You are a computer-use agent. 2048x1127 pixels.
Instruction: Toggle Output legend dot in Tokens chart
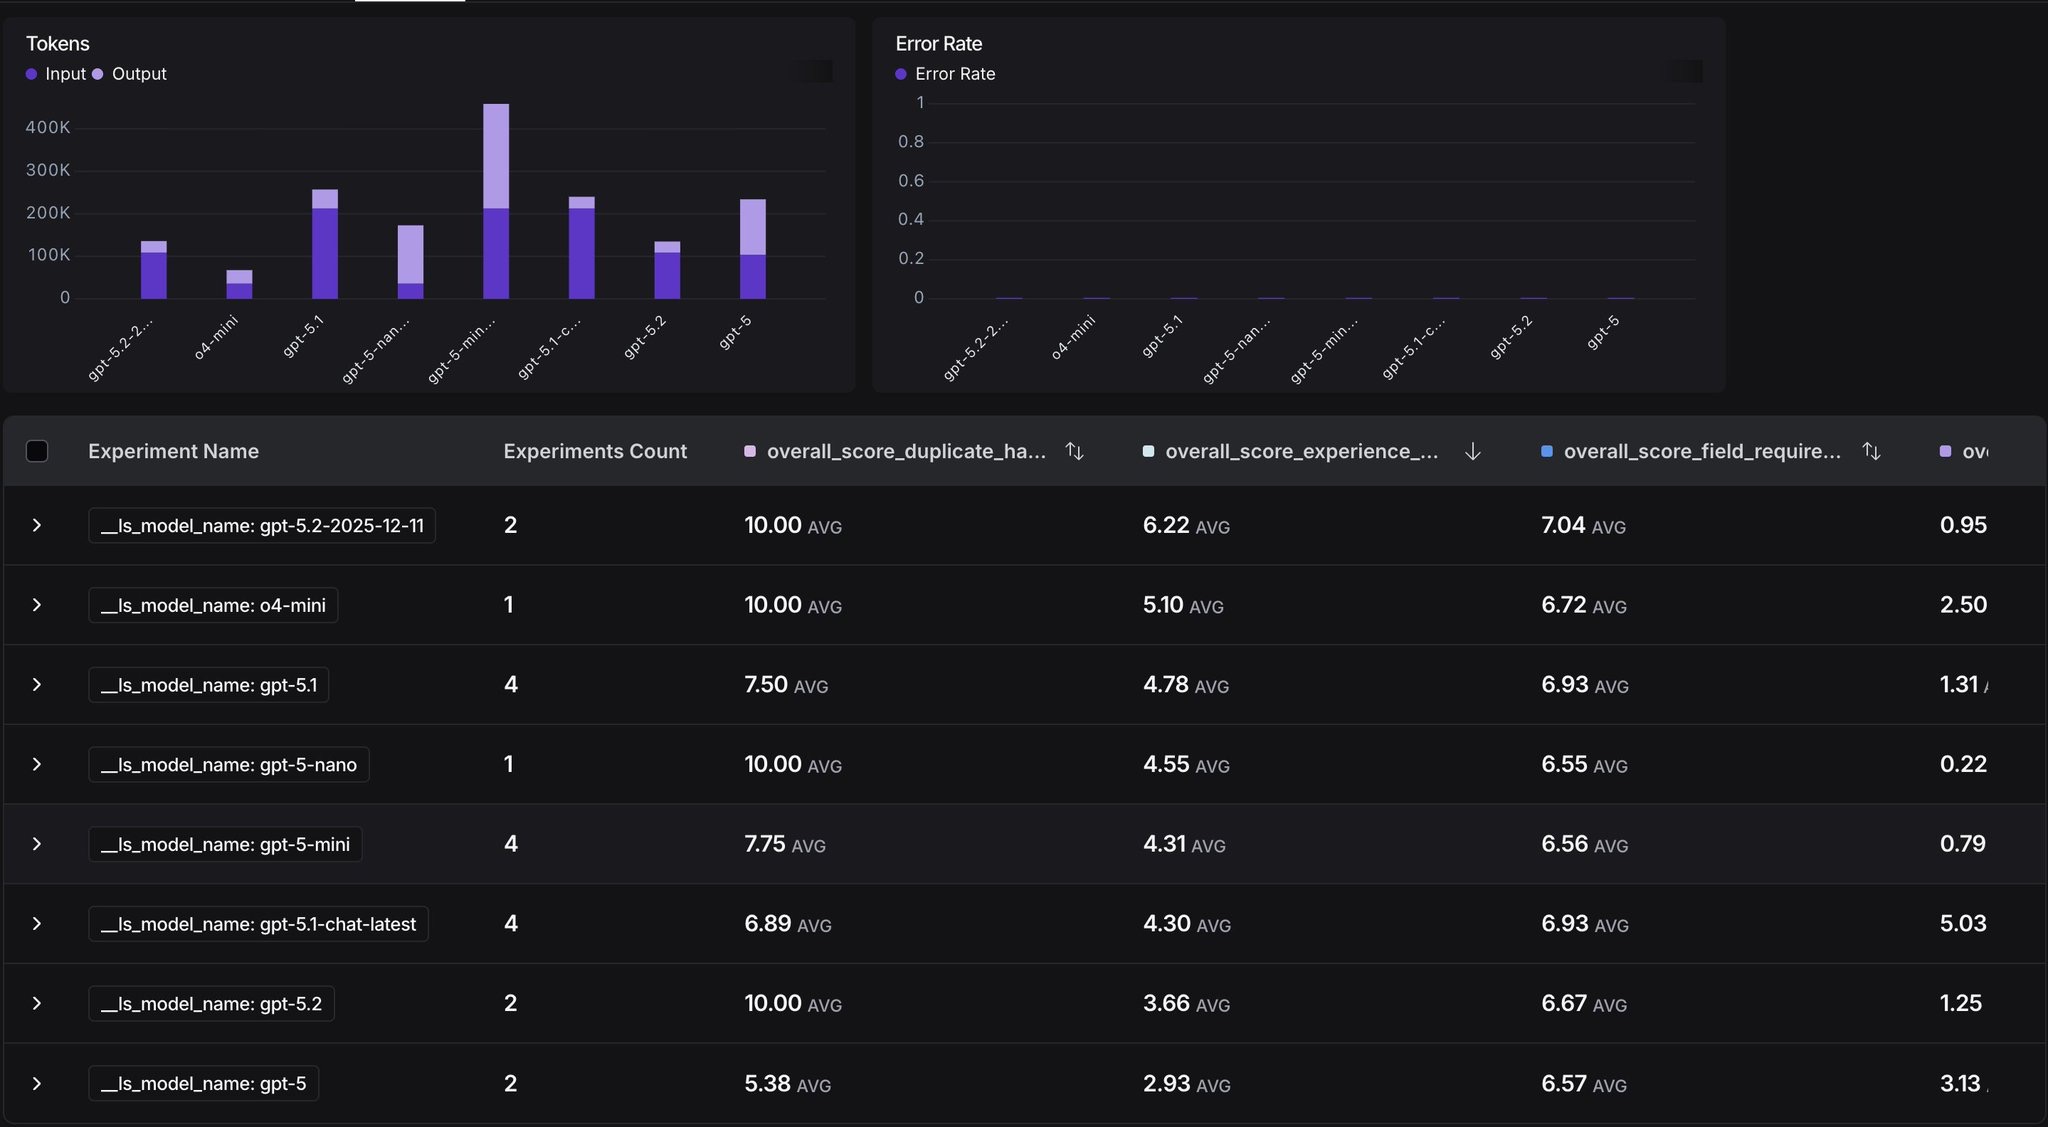pyautogui.click(x=98, y=74)
